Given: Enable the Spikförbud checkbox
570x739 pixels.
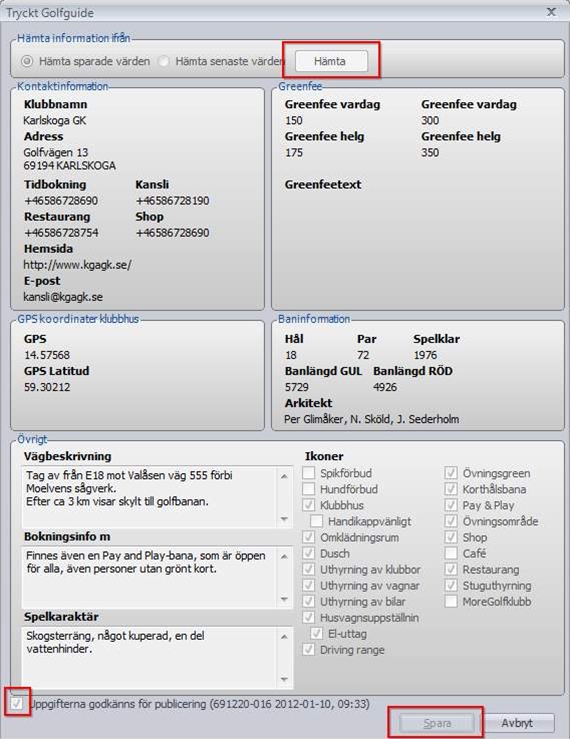Looking at the screenshot, I should click(309, 473).
